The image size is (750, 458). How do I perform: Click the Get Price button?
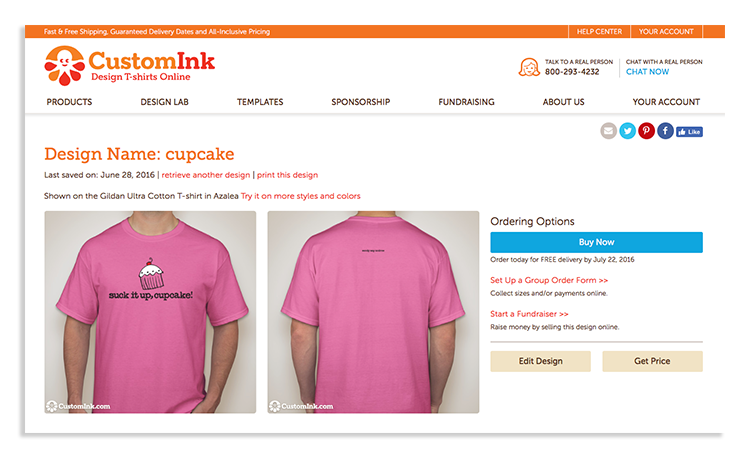[652, 361]
